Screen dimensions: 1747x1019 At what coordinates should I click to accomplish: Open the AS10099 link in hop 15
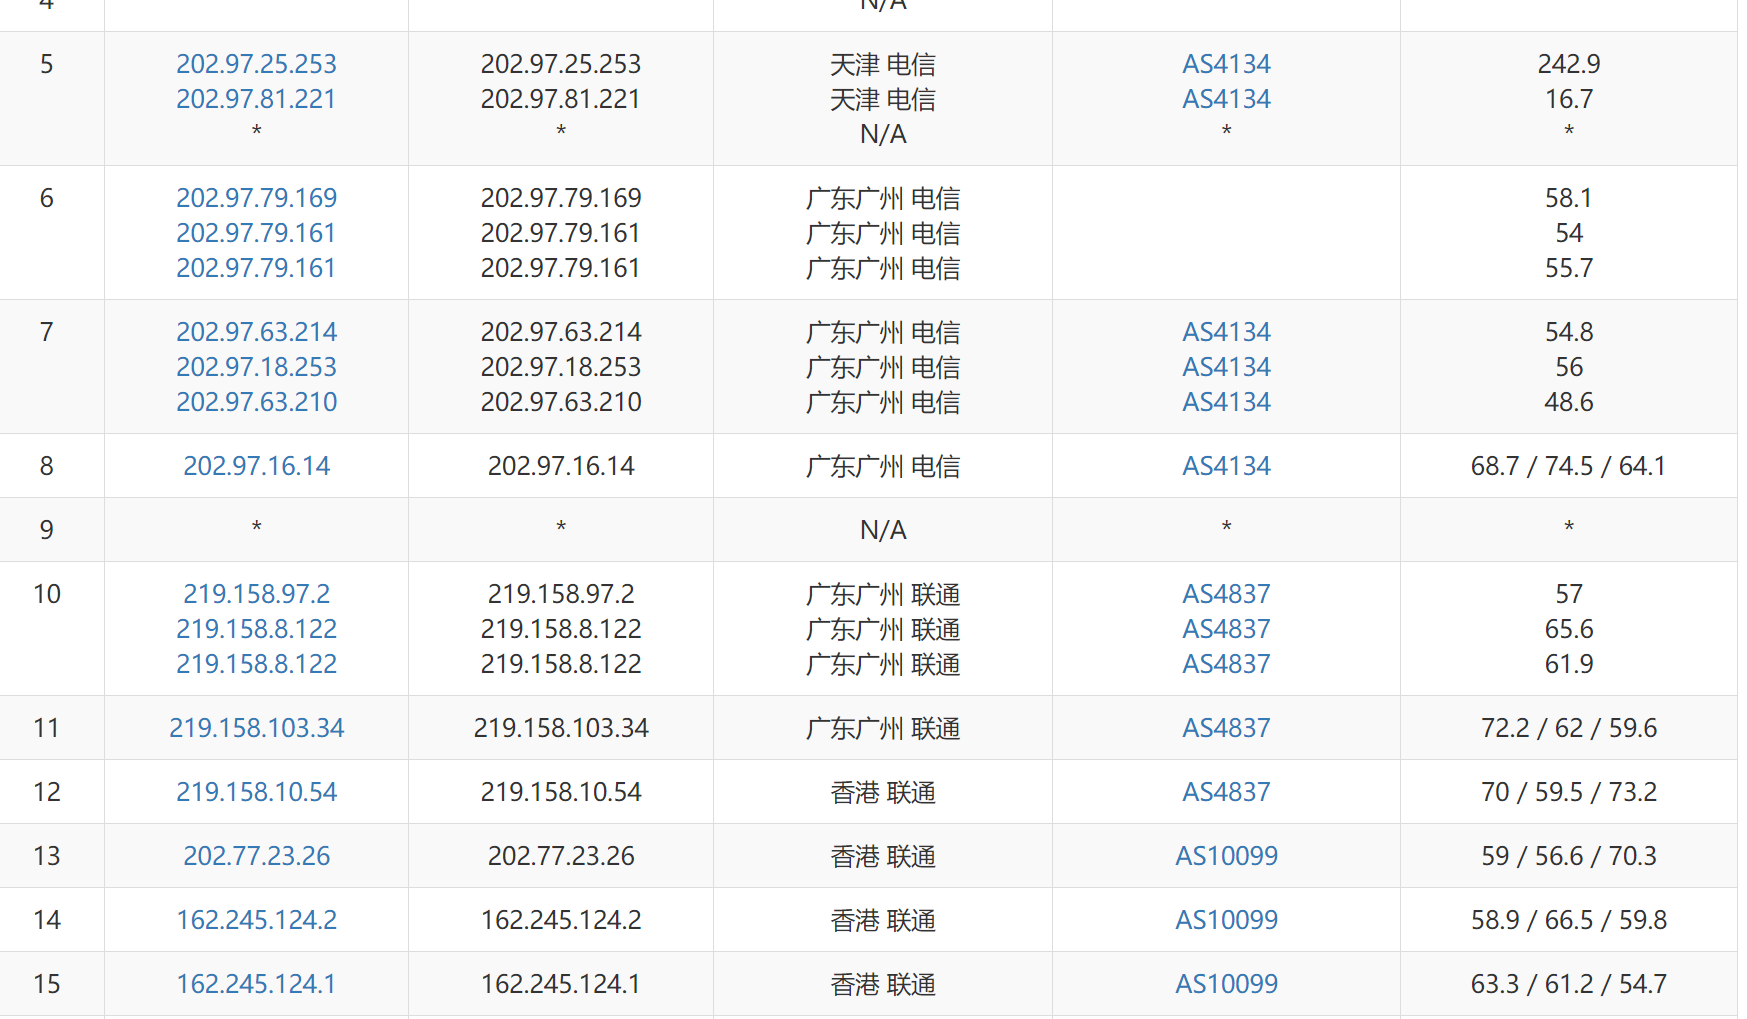tap(1226, 984)
